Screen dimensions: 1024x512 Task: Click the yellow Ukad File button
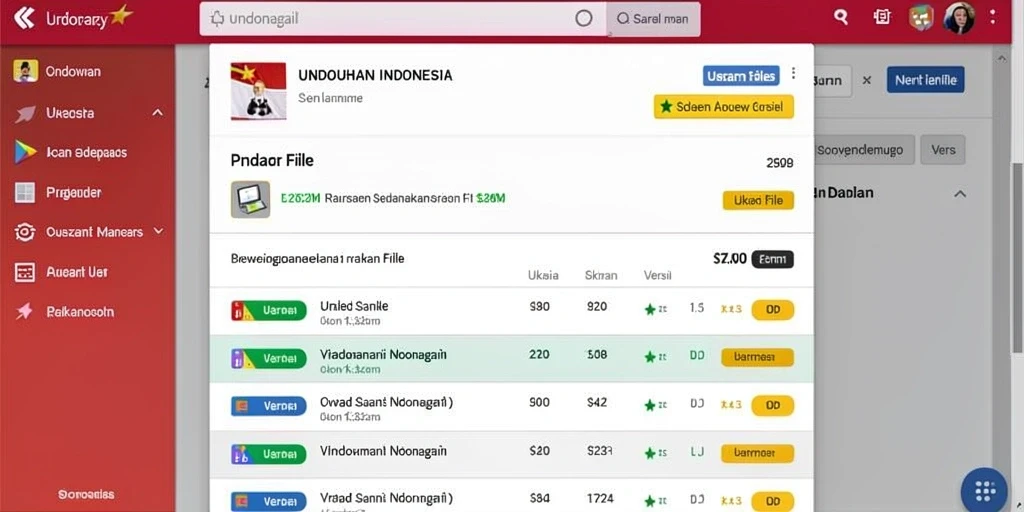[758, 200]
